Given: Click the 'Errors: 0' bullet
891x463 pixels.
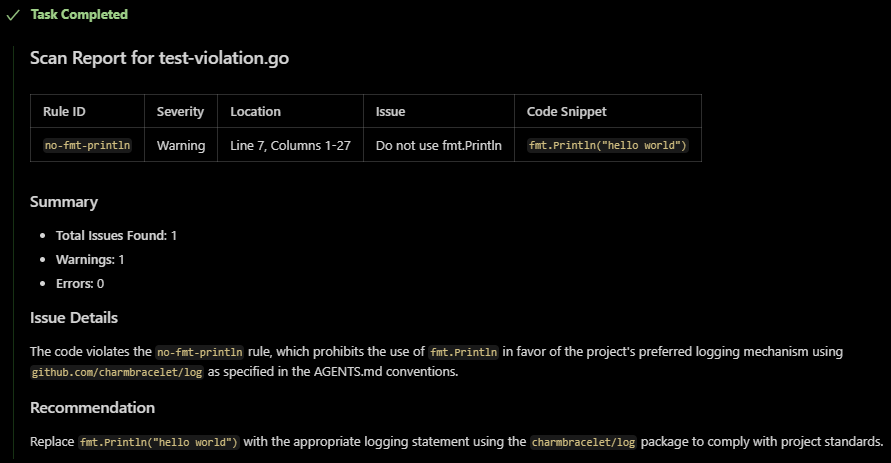Looking at the screenshot, I should pyautogui.click(x=80, y=283).
